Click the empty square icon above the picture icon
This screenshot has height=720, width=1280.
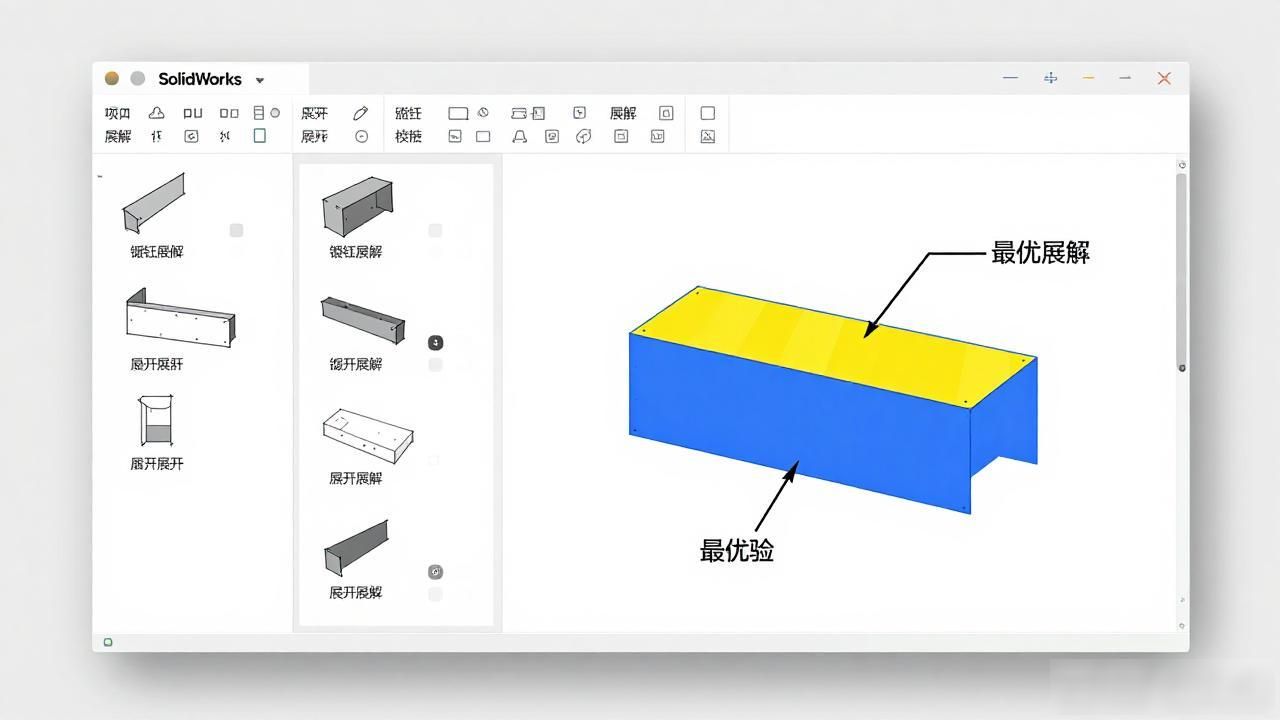708,113
